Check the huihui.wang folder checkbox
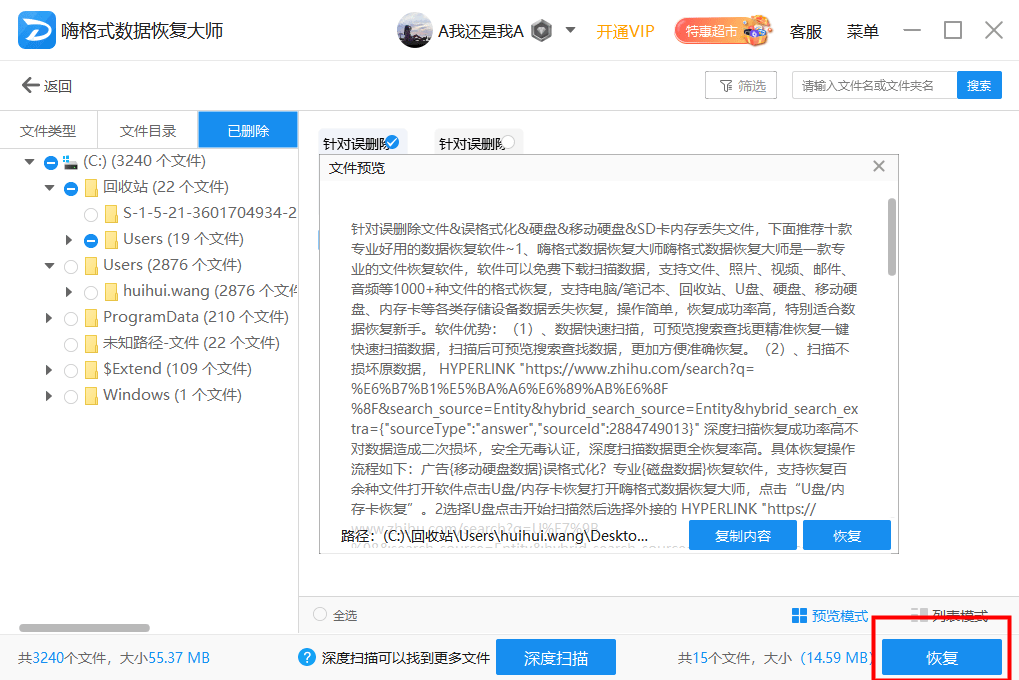The height and width of the screenshot is (680, 1019). tap(91, 293)
